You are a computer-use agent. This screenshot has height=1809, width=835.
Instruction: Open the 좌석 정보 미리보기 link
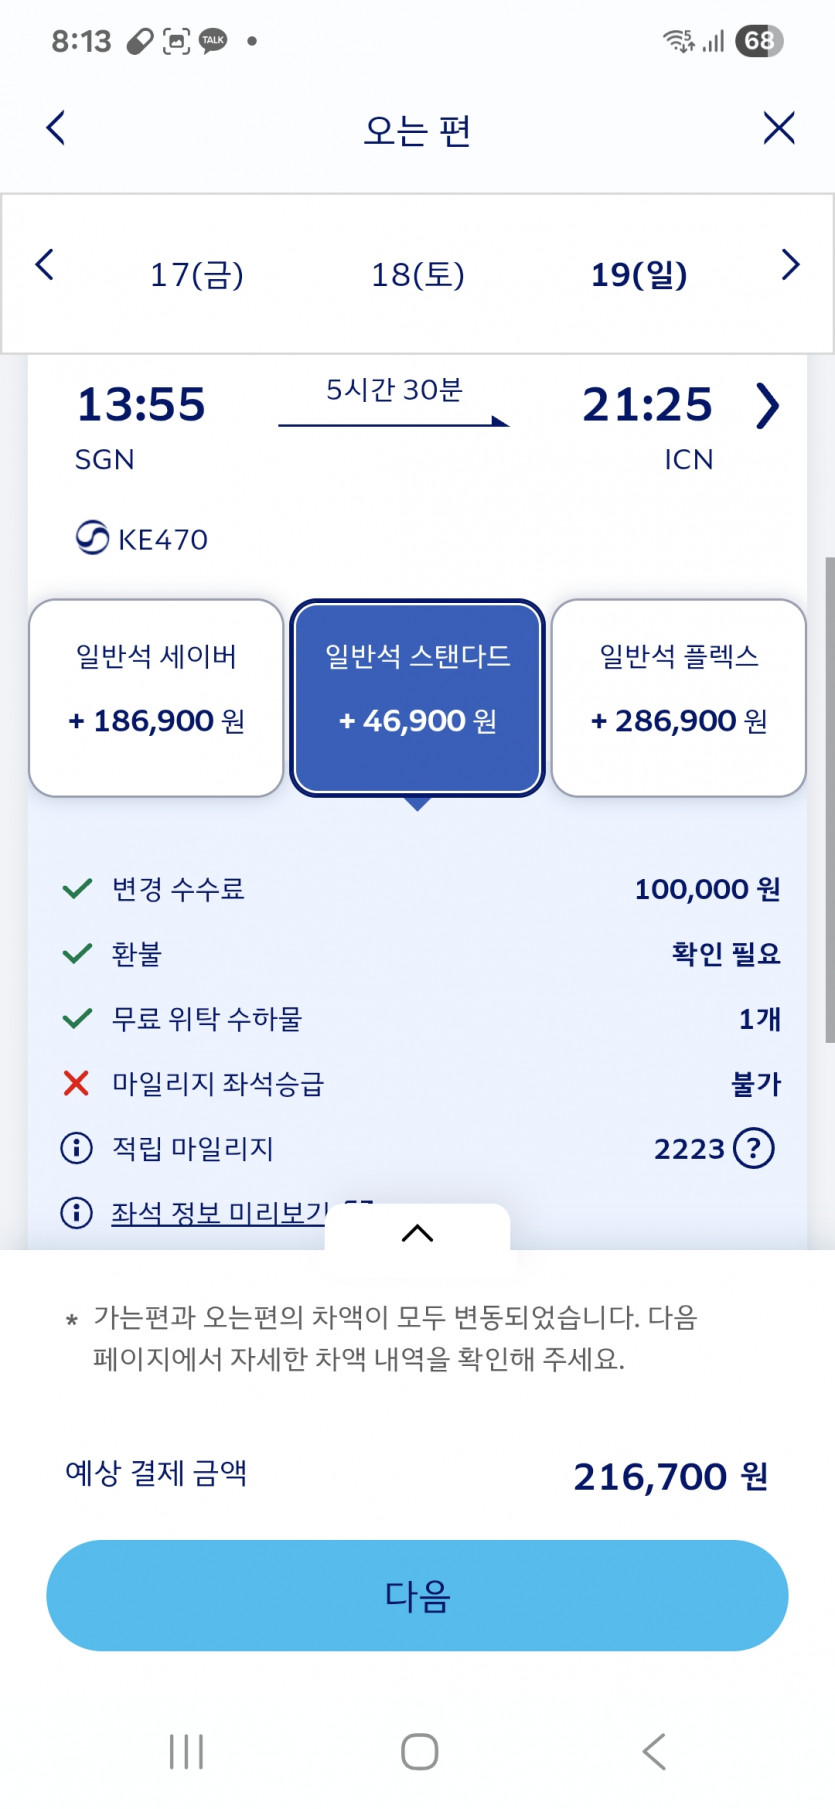pyautogui.click(x=220, y=1213)
